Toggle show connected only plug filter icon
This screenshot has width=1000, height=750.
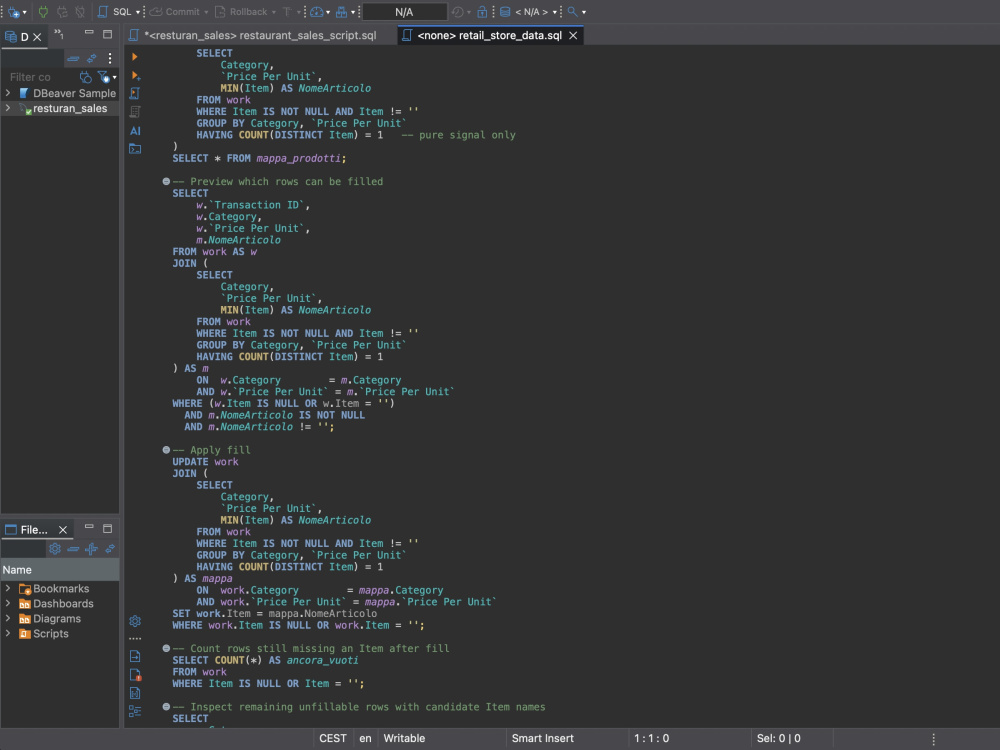[x=85, y=77]
